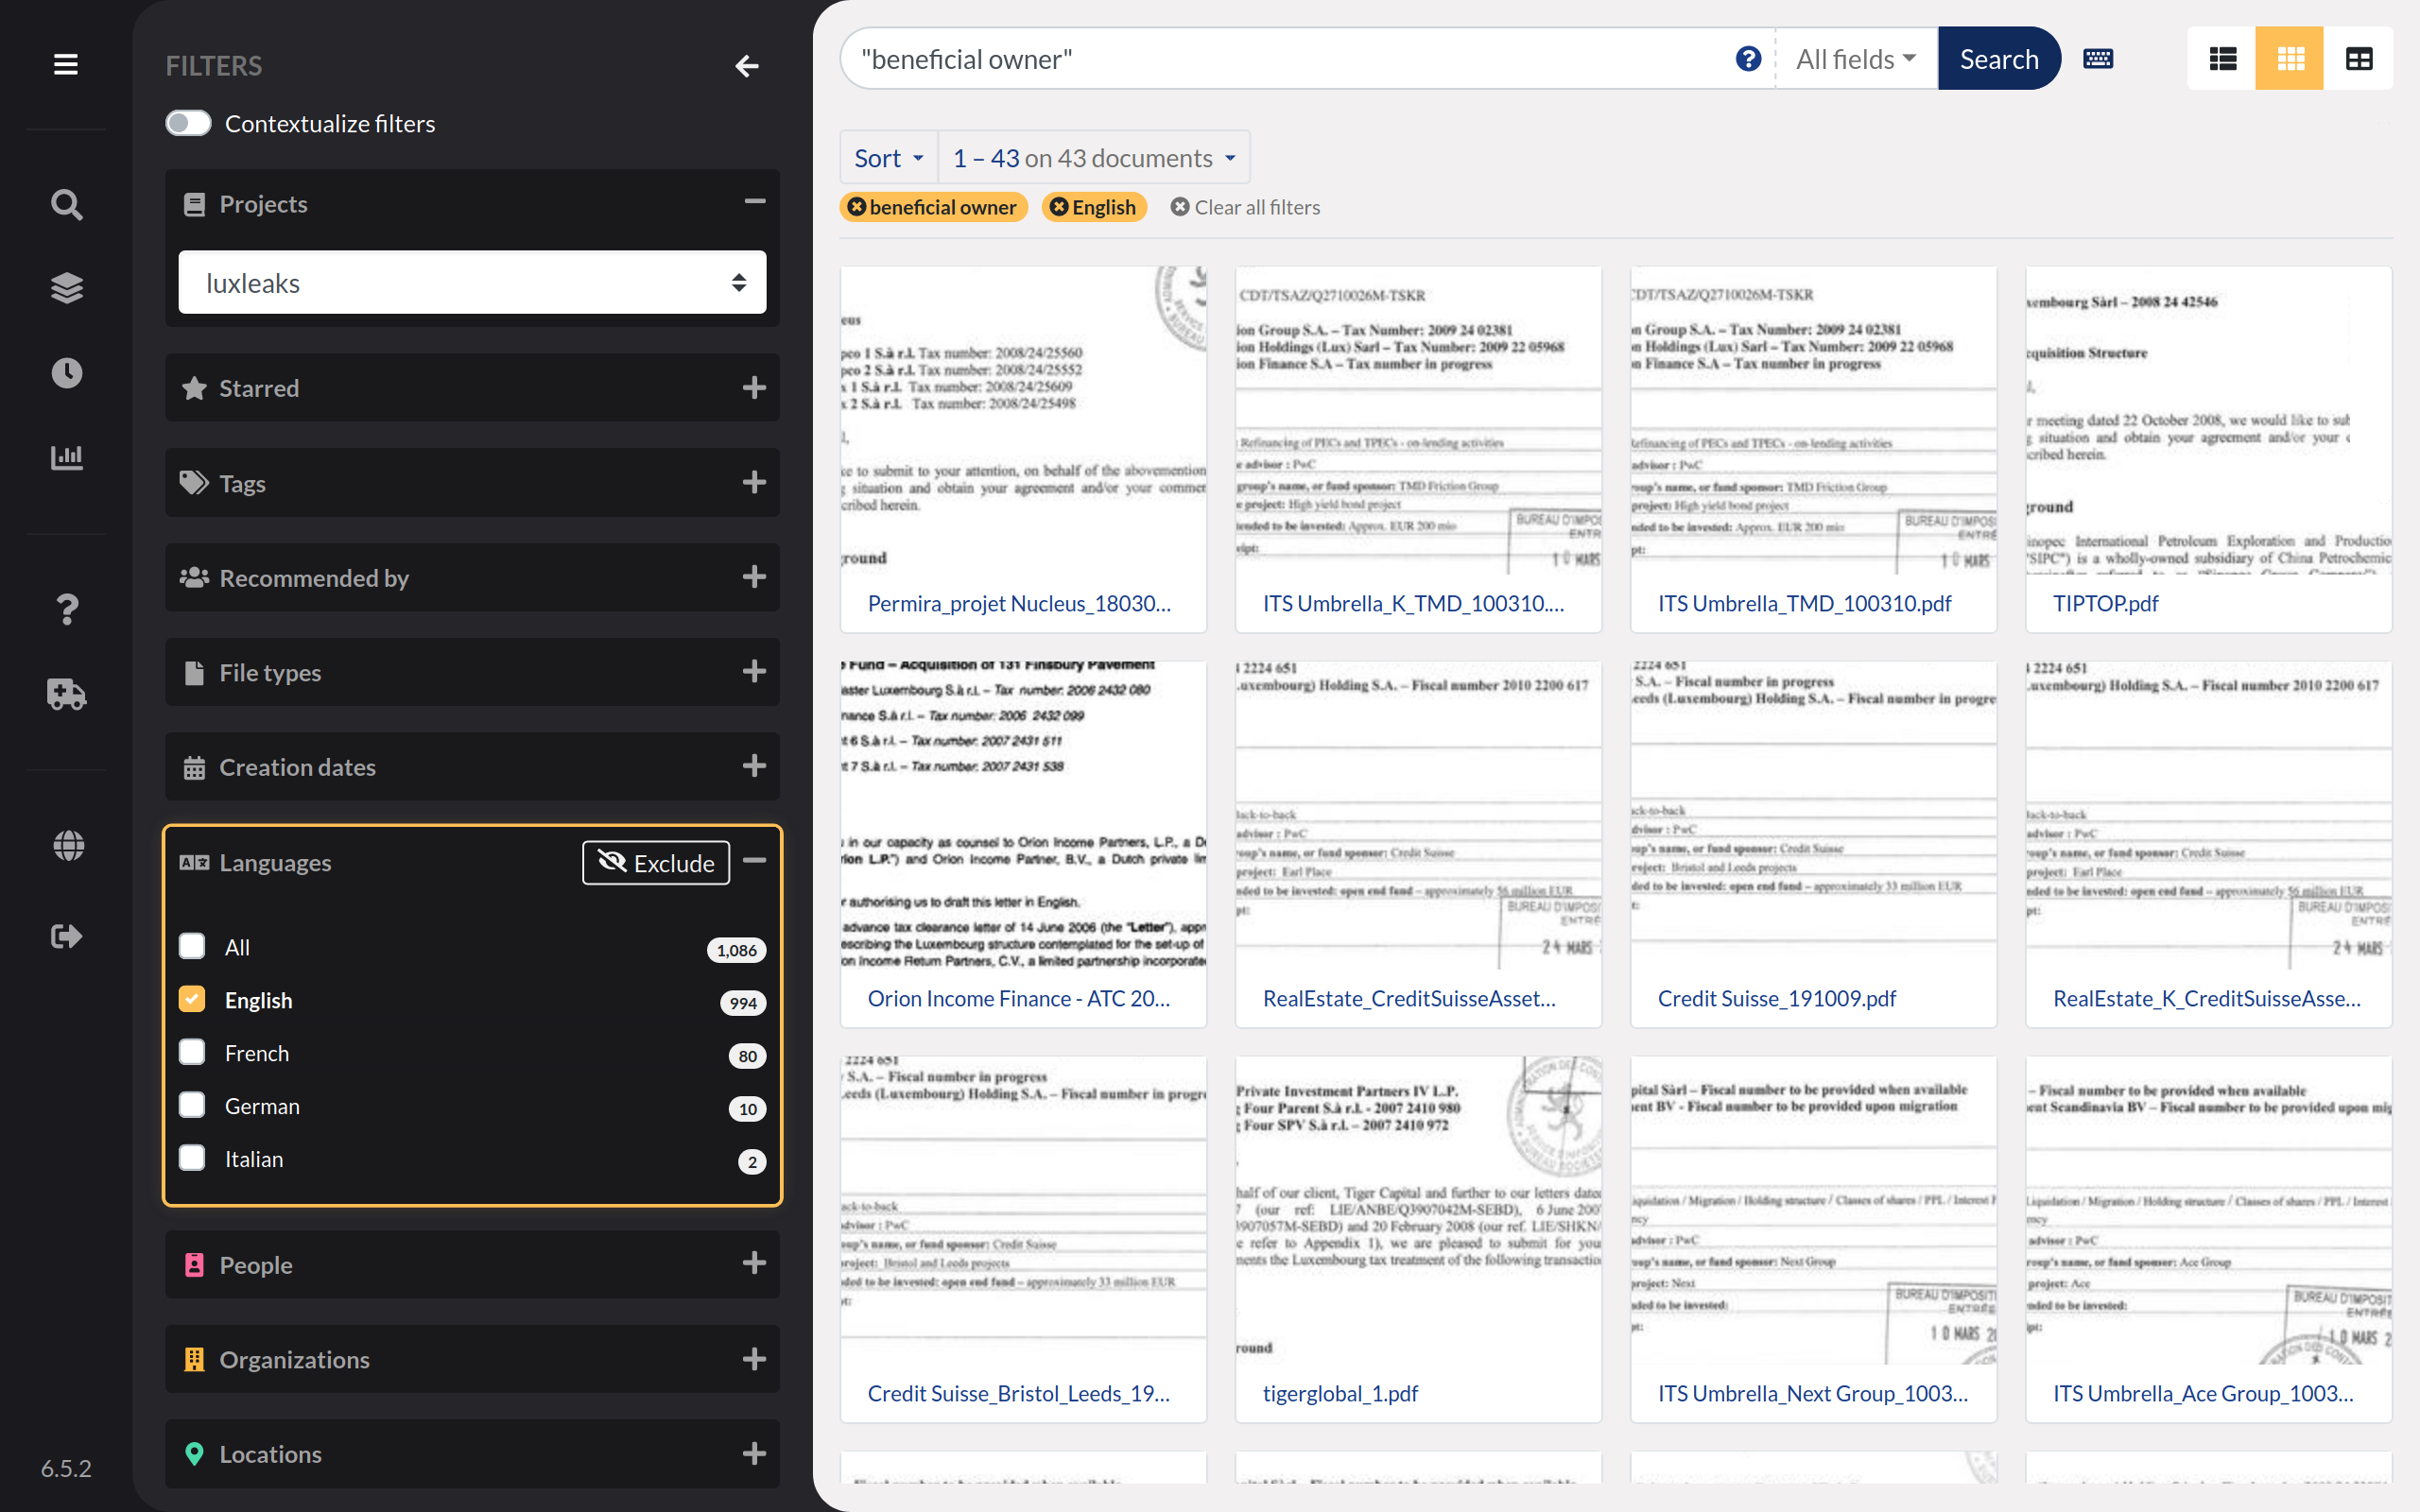Expand the Organizations filter

(x=755, y=1359)
